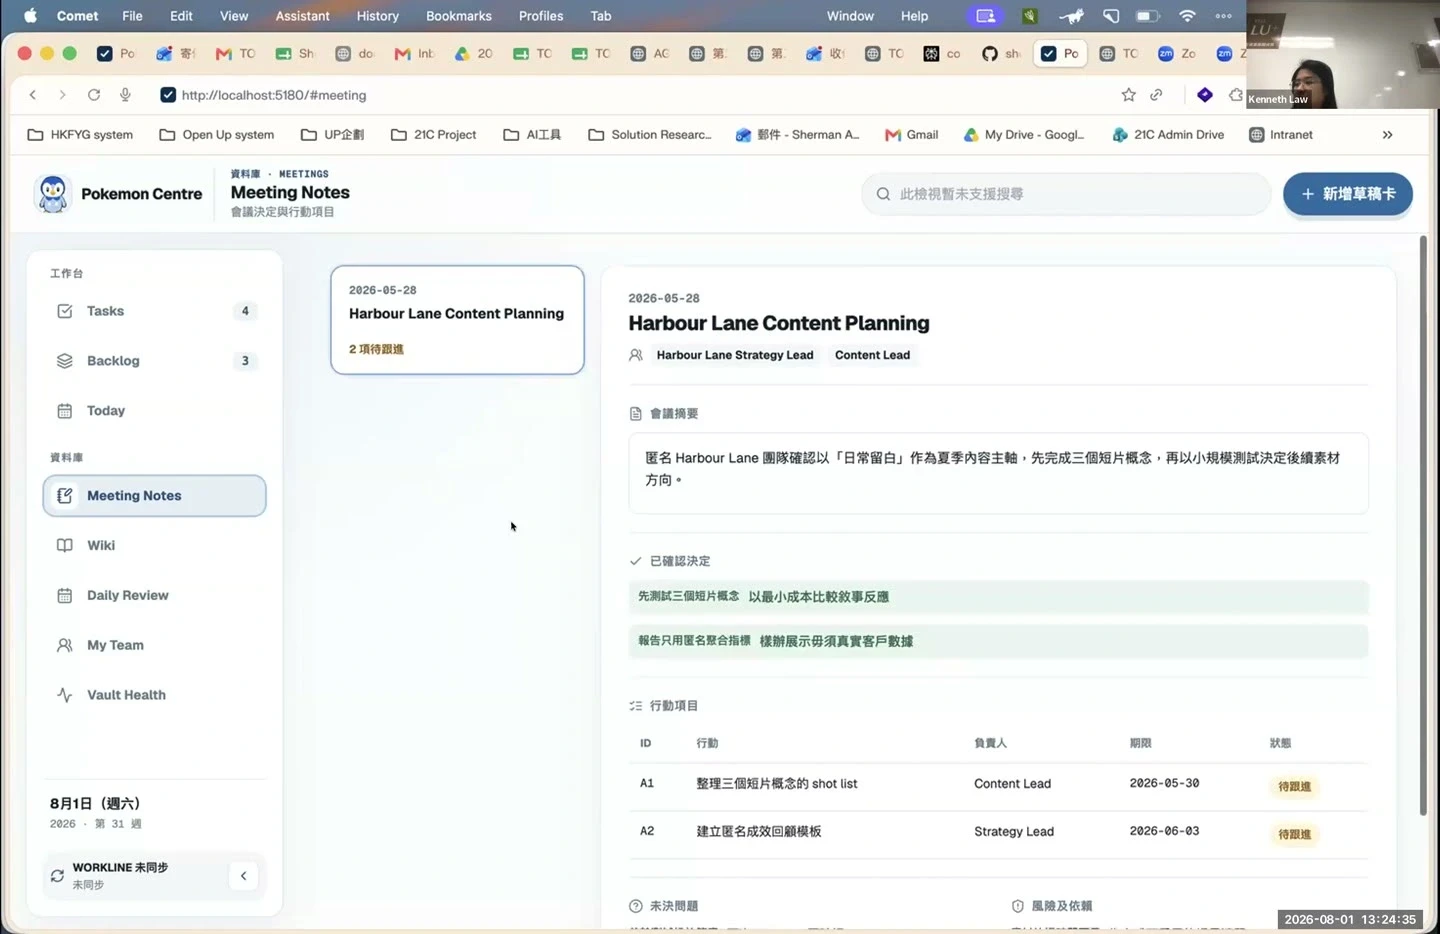Click the 待跟進 status of row A2
The width and height of the screenshot is (1440, 934).
[x=1294, y=834]
